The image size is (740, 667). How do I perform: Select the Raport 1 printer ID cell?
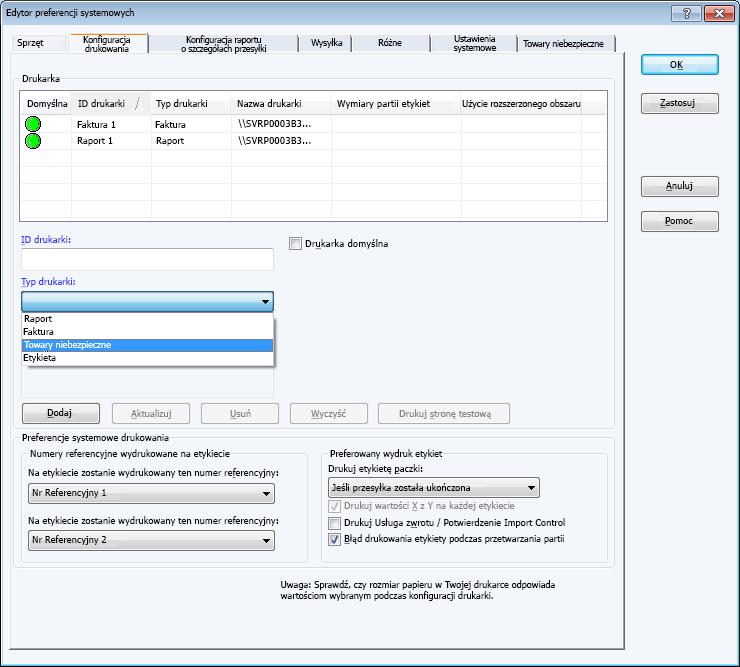(111, 141)
